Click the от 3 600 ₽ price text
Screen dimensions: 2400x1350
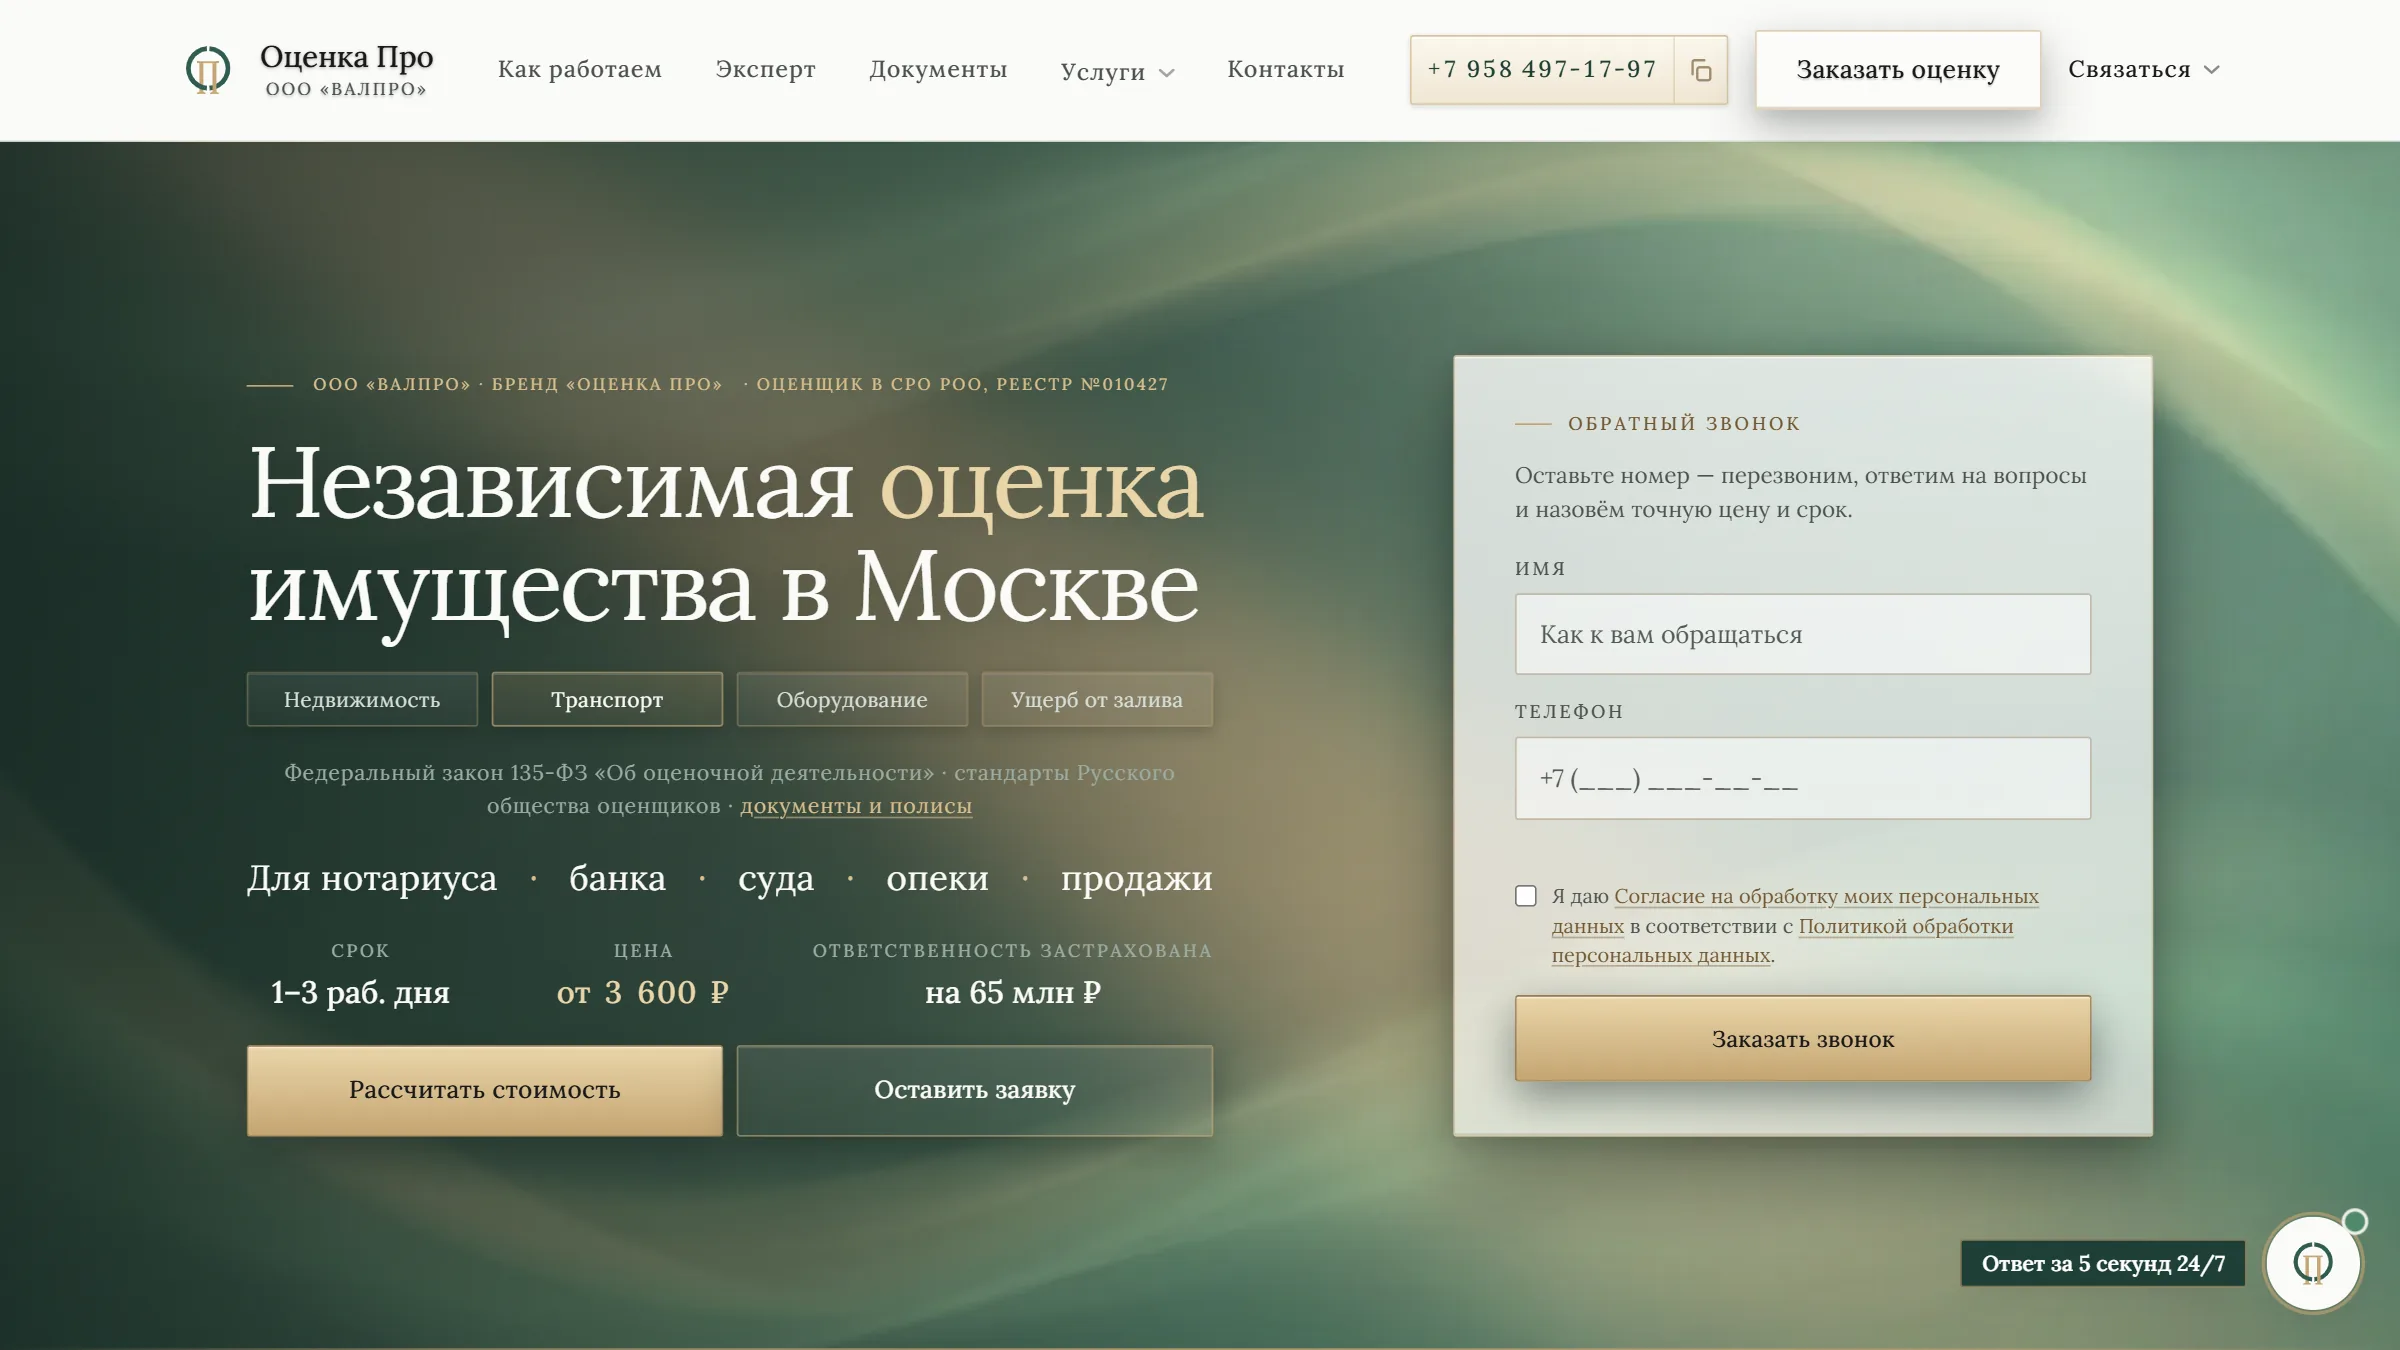click(643, 992)
